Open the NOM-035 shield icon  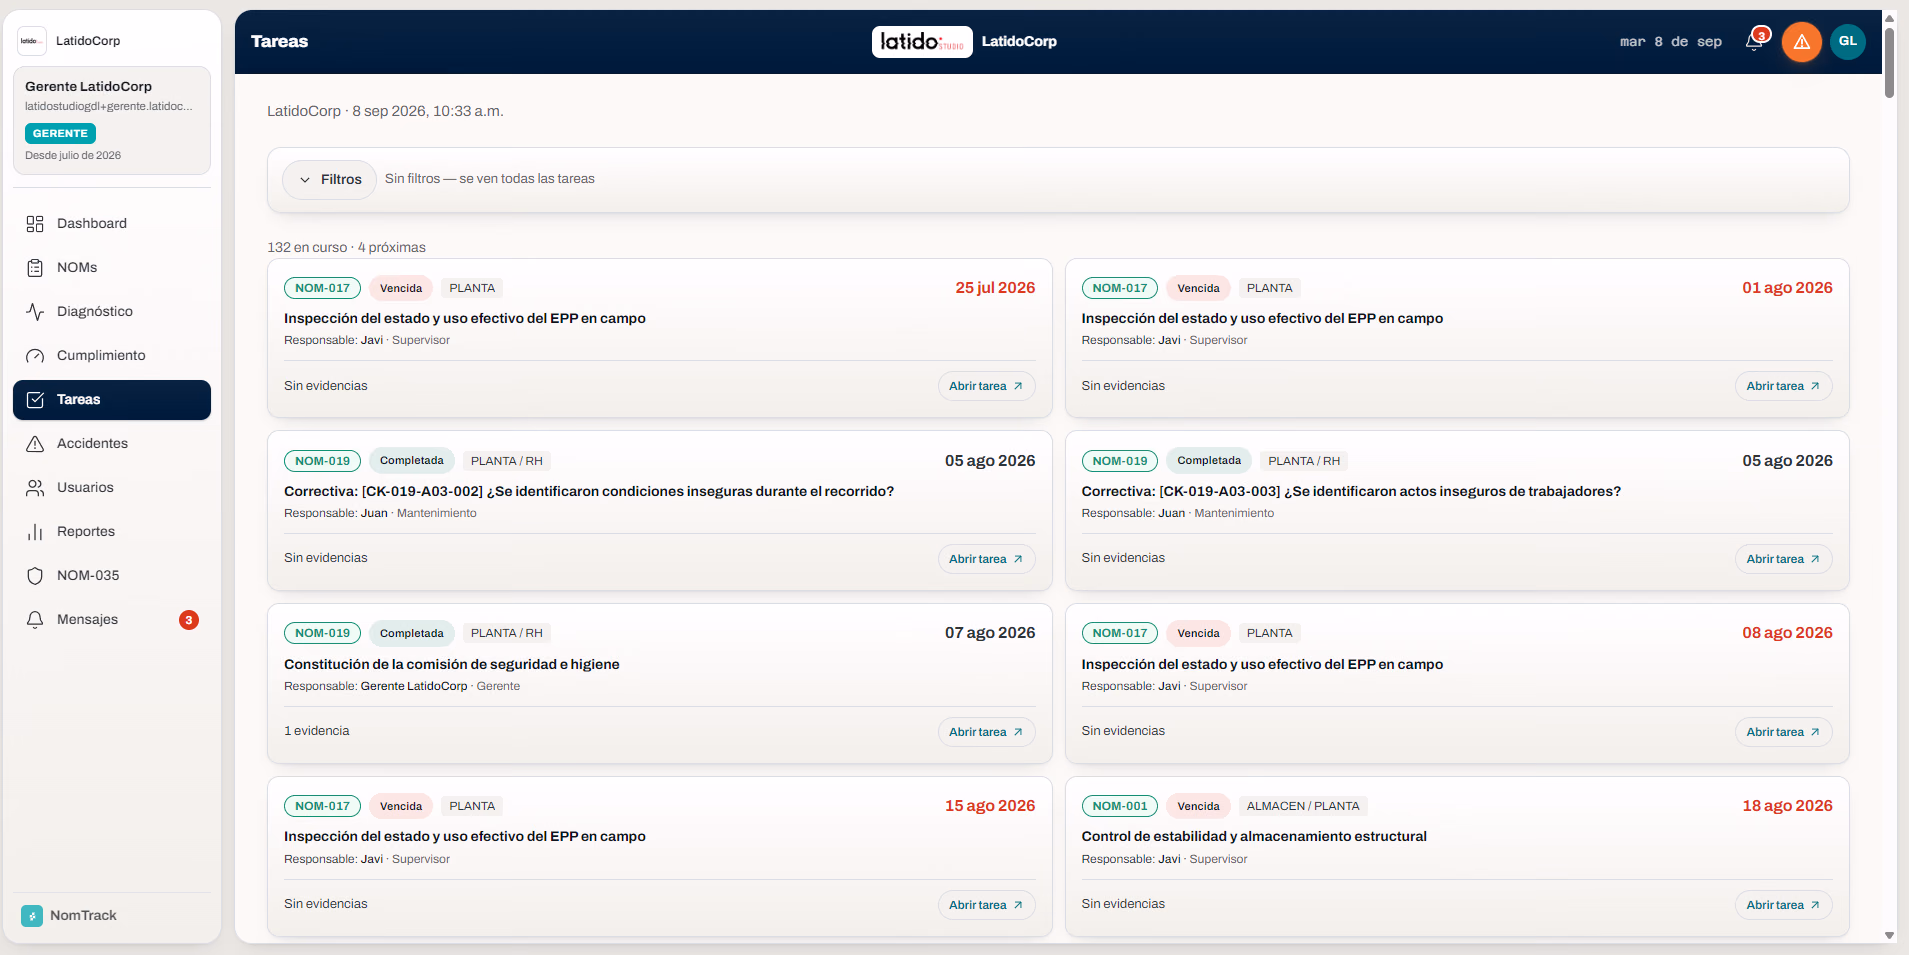(35, 576)
